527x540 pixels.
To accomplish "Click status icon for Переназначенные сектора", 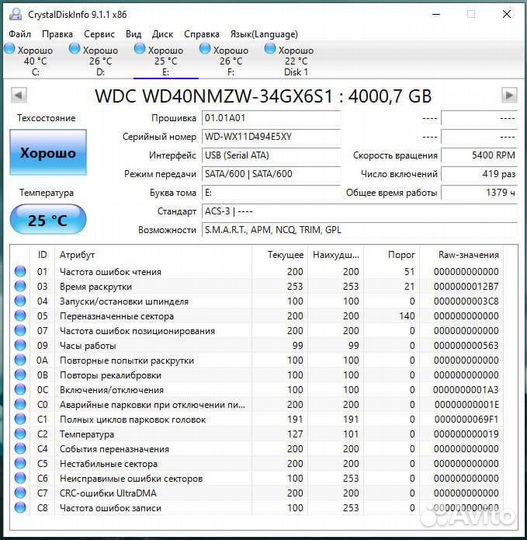I will tap(20, 316).
